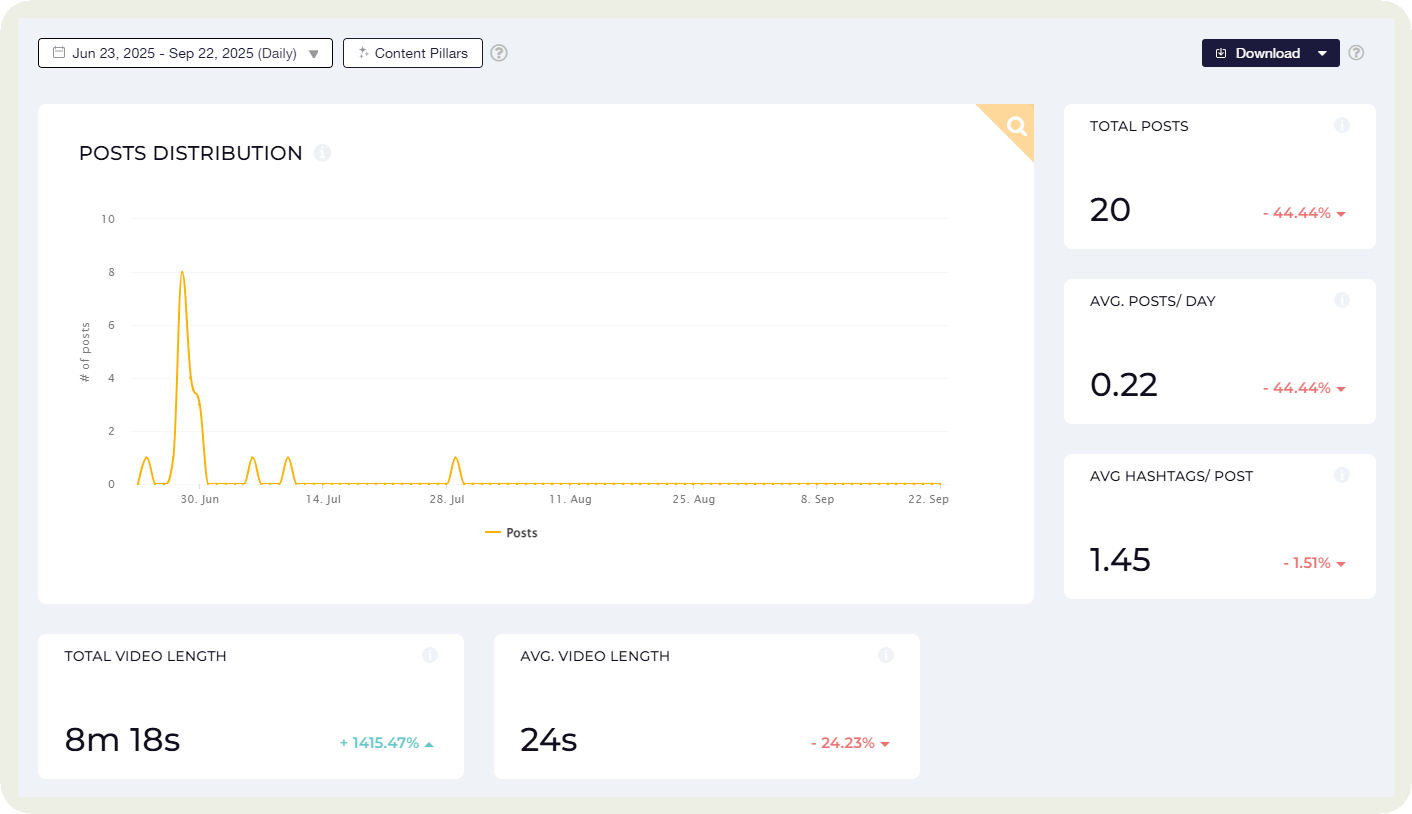The image size is (1412, 814).
Task: Click info icon on Avg Hashtags/Post card
Action: click(x=1342, y=475)
